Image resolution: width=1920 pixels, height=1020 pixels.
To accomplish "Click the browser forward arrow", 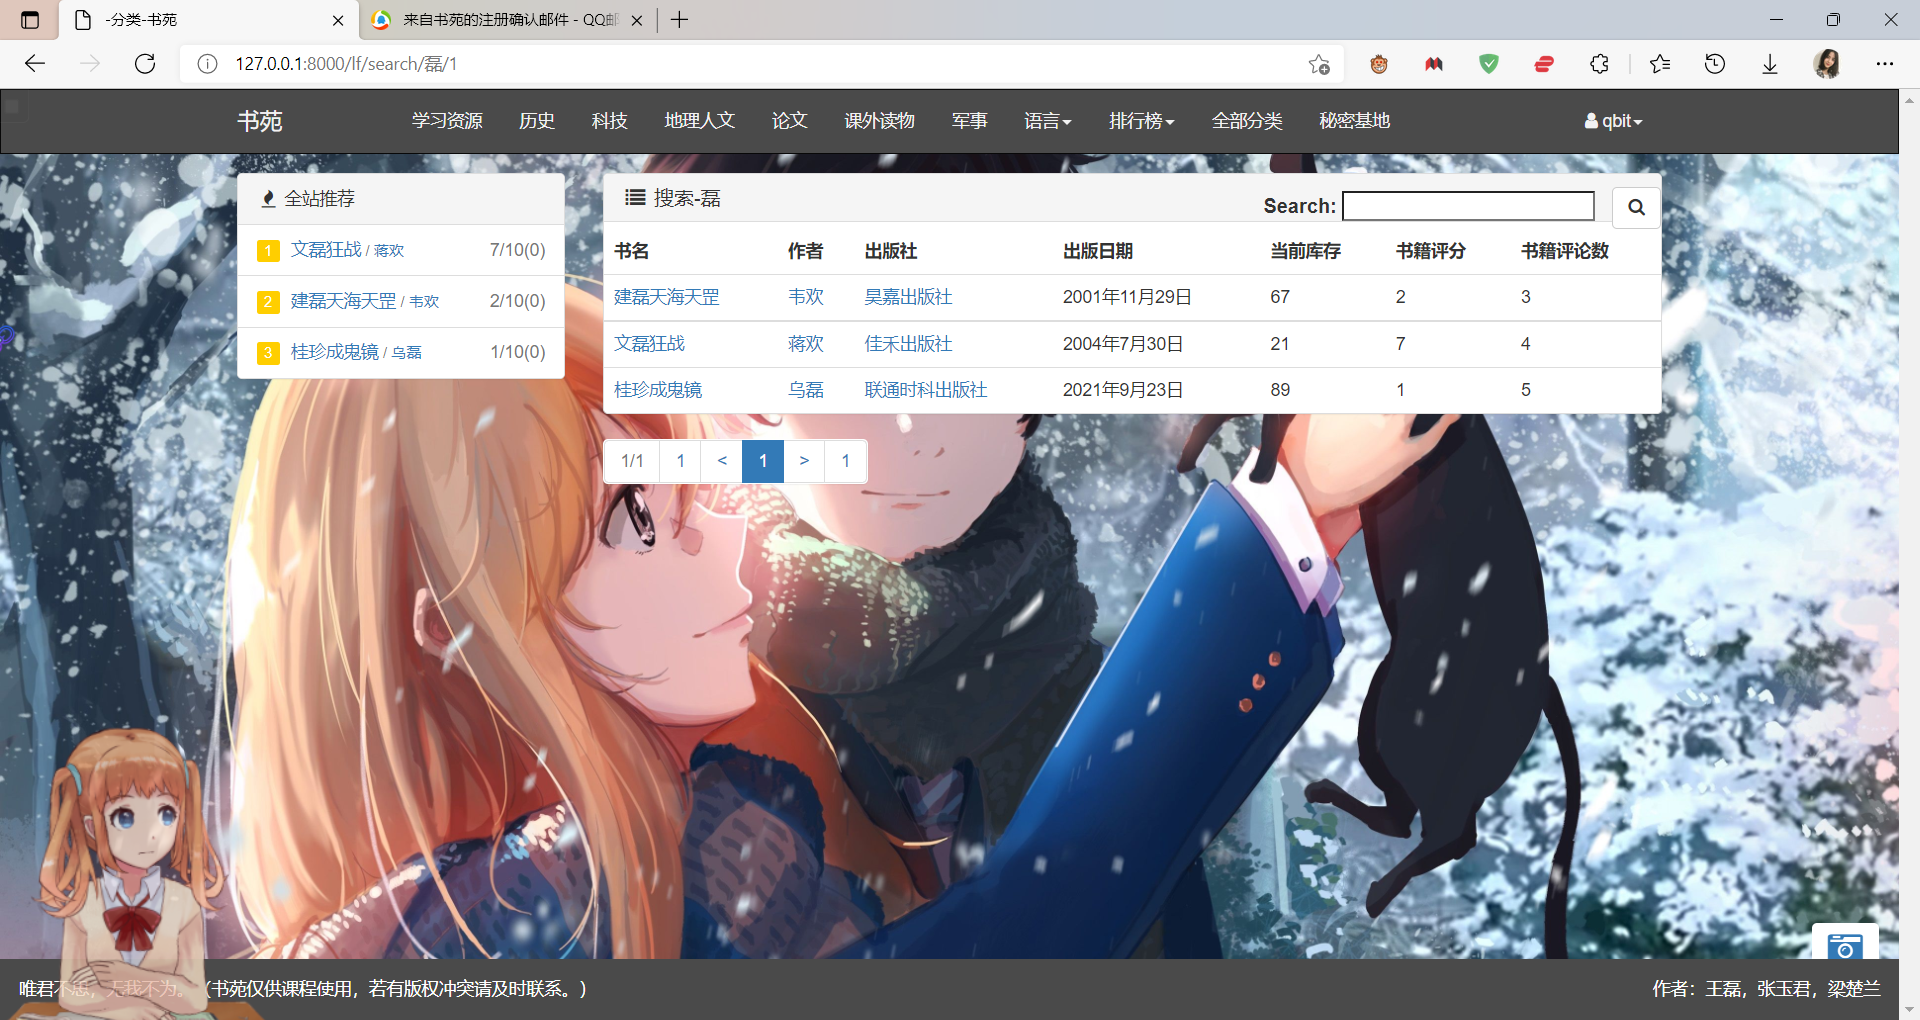I will coord(90,64).
